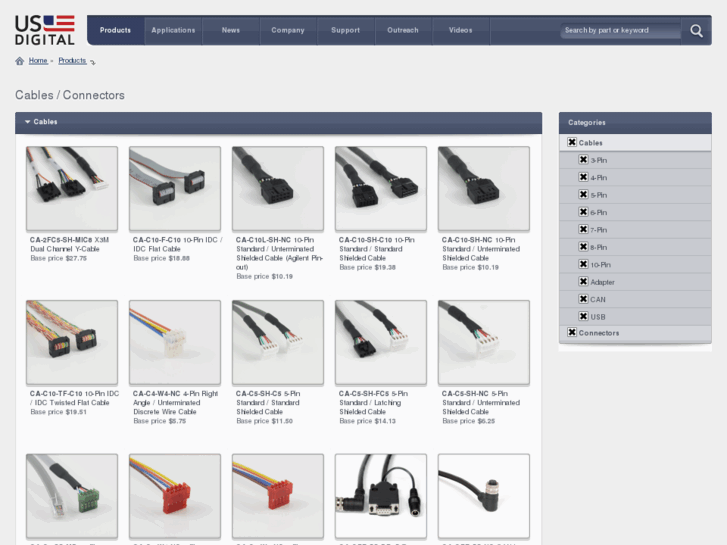Select 'Base price $19.38' text
The height and width of the screenshot is (545, 727).
[x=367, y=268]
